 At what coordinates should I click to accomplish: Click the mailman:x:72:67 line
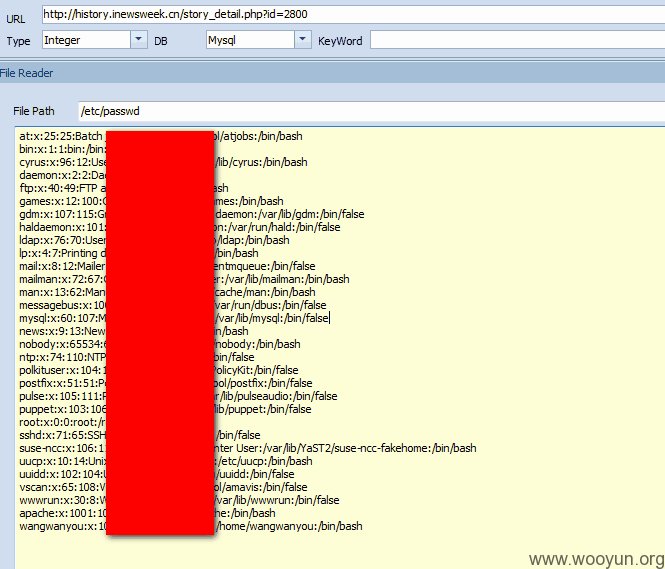click(x=184, y=279)
